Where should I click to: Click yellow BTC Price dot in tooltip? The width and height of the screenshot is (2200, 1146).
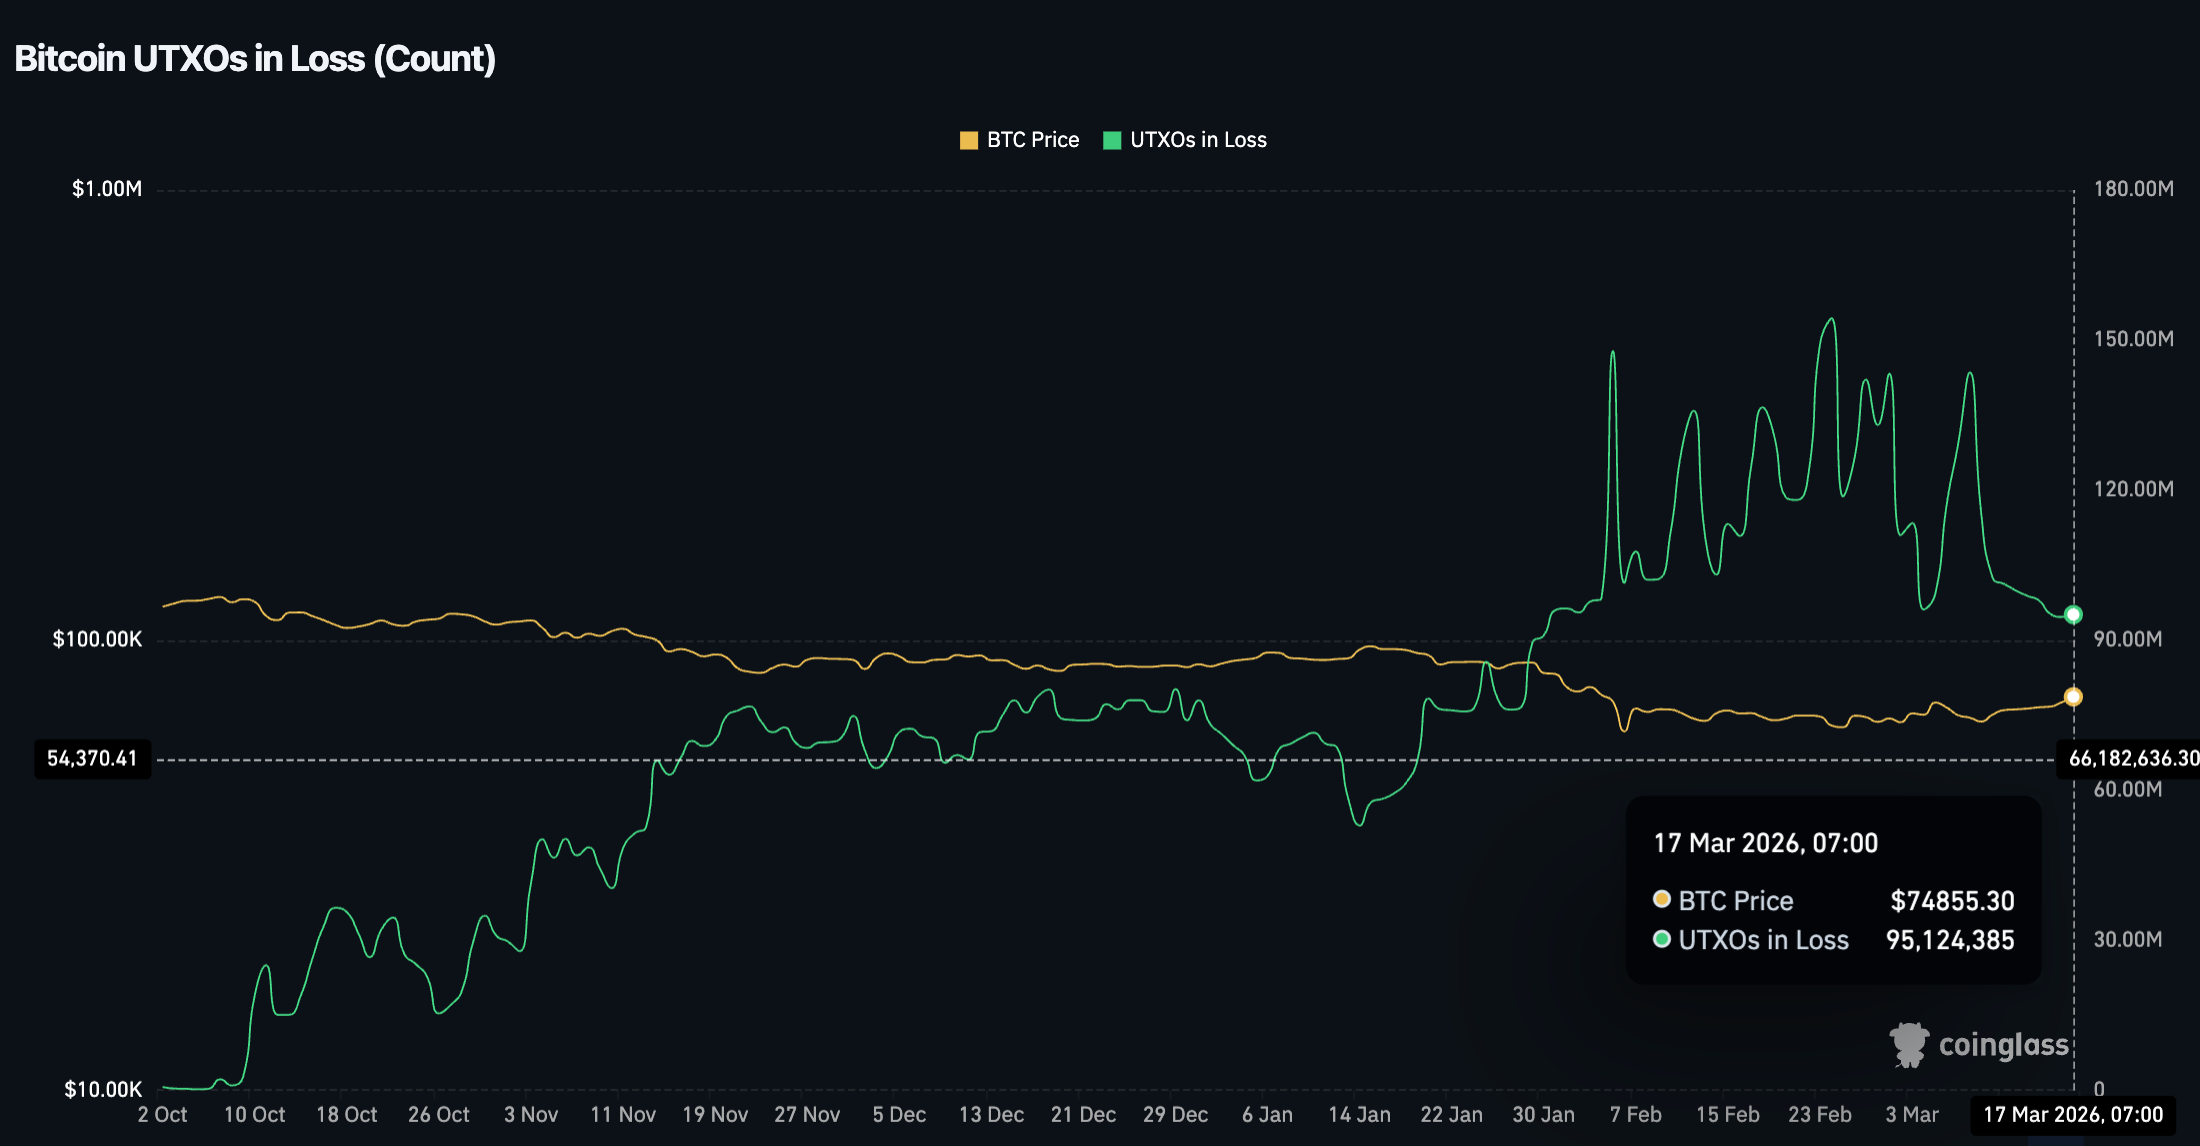(1662, 899)
